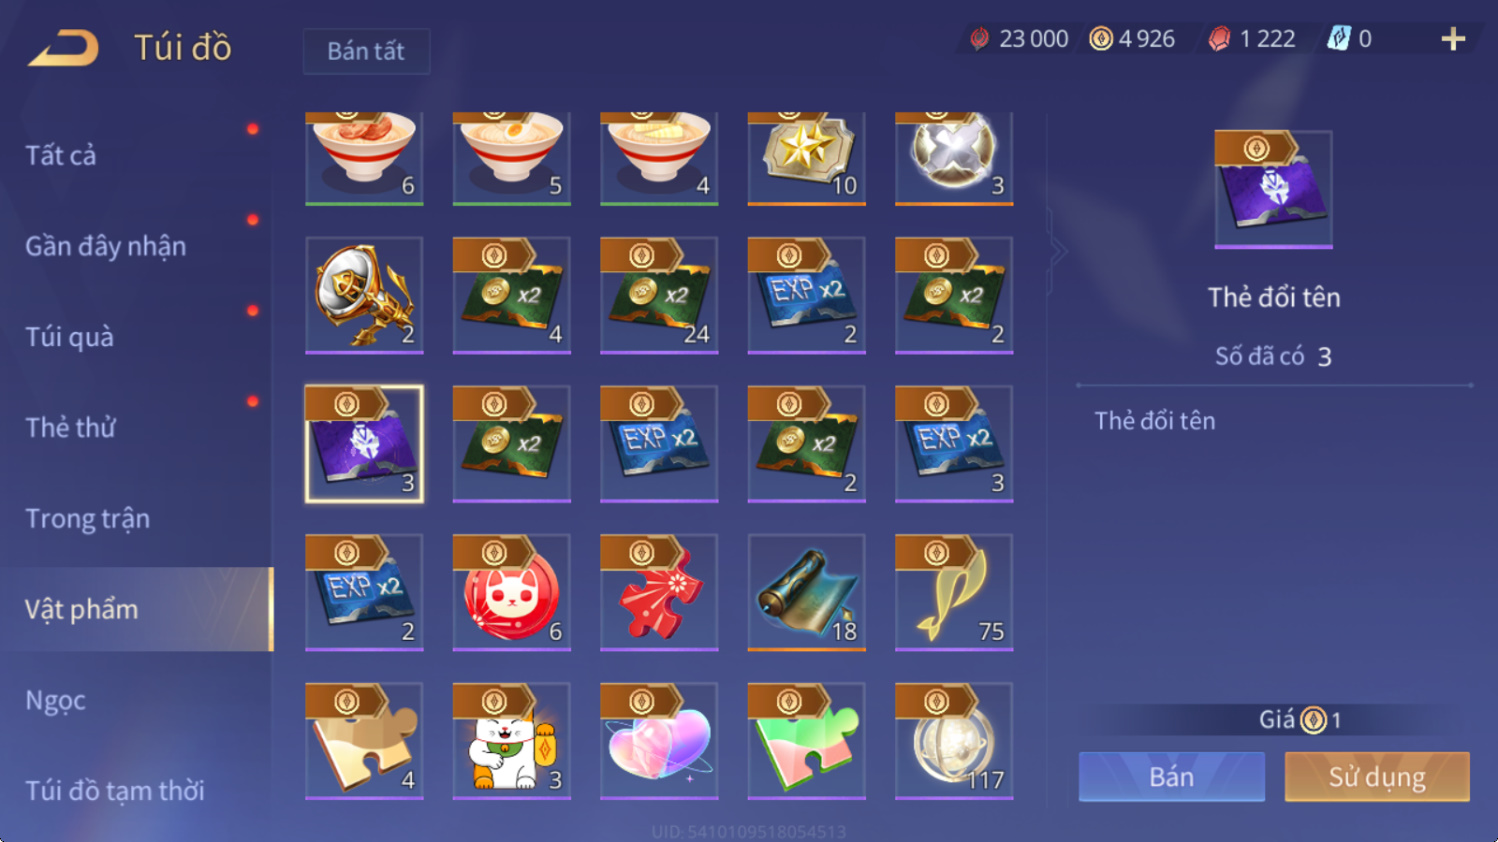Select the gold star badge item
This screenshot has width=1498, height=842.
[806, 159]
